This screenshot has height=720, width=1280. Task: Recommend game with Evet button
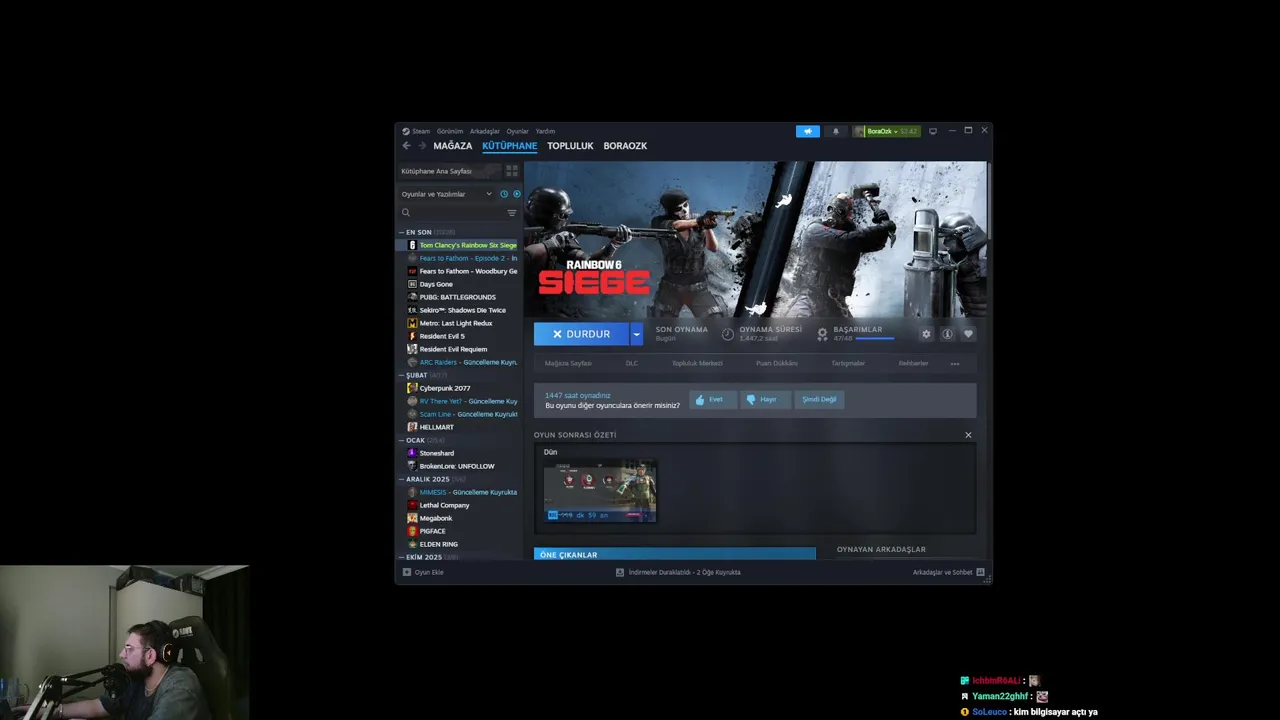pyautogui.click(x=713, y=399)
